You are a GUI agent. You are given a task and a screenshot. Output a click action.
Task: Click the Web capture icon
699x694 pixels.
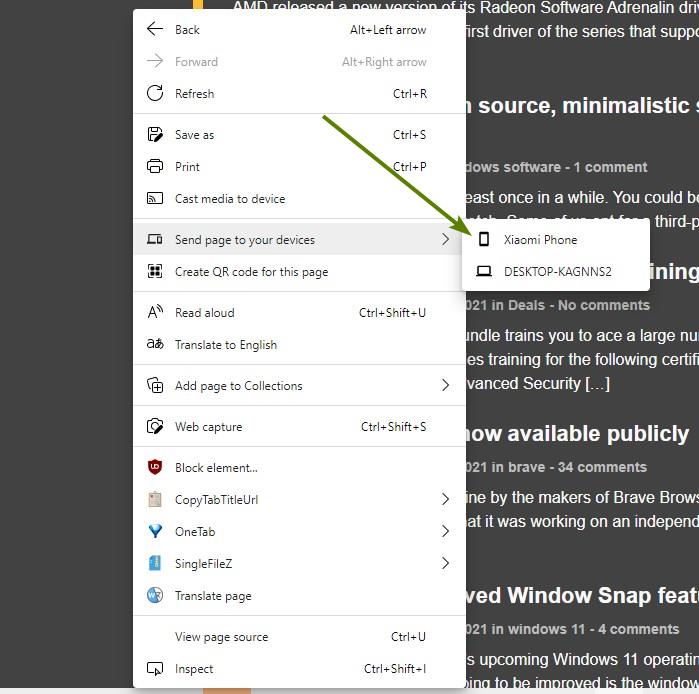pyautogui.click(x=155, y=426)
